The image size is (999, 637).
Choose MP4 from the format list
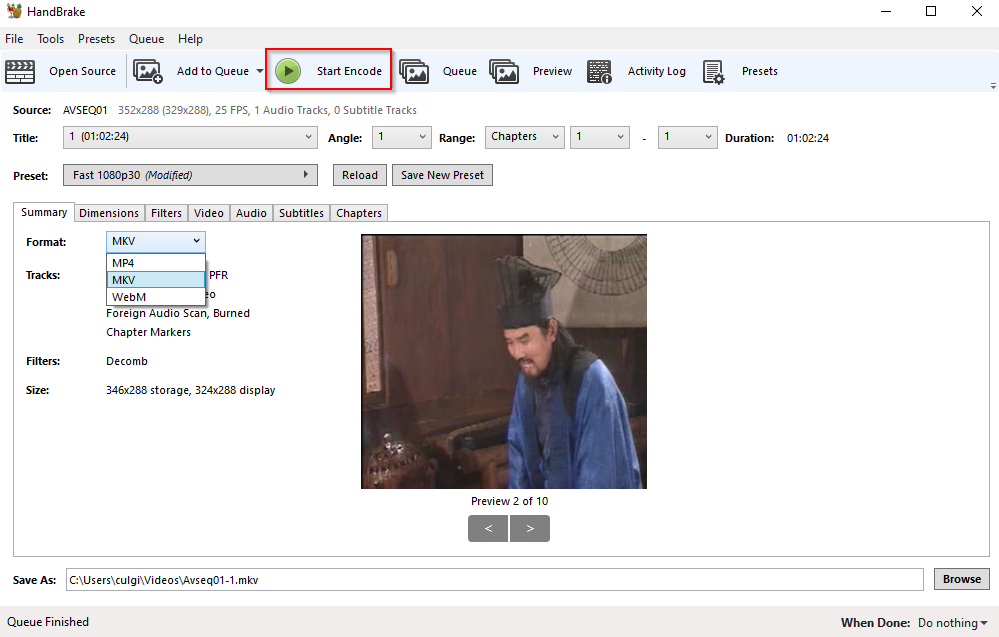click(155, 263)
